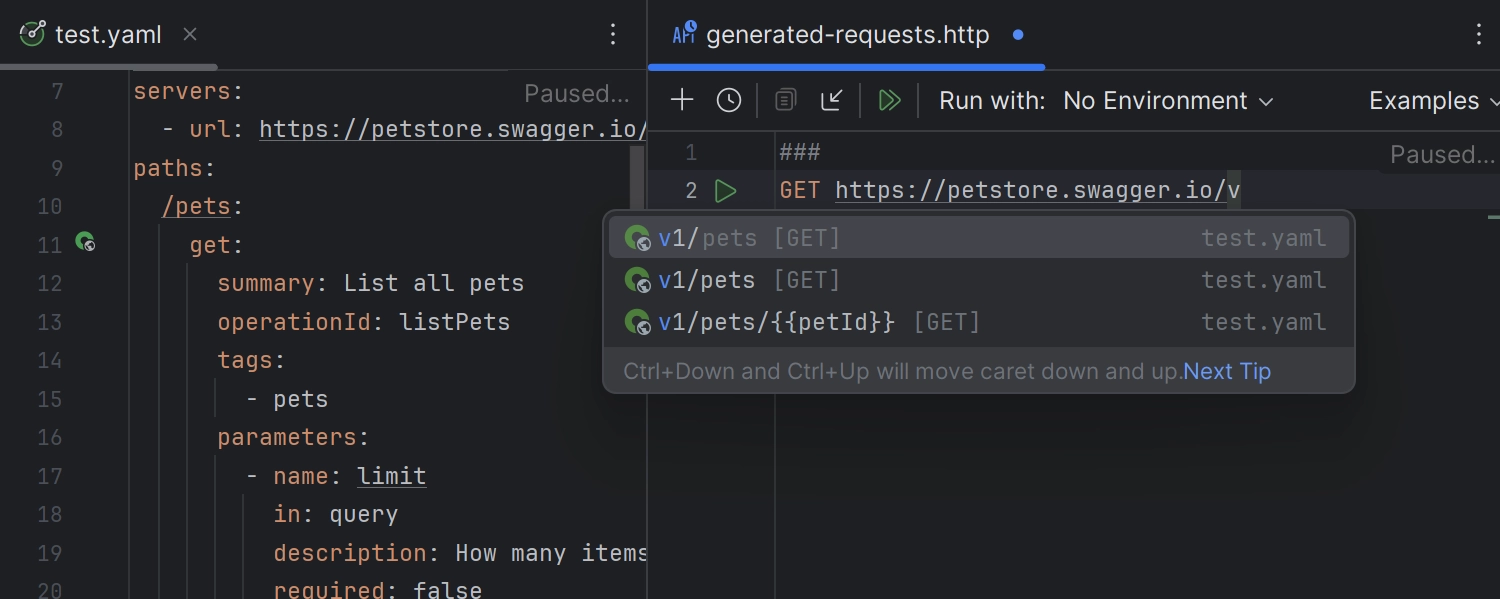Viewport: 1500px width, 599px height.
Task: Select the generated-requests.http tab
Action: point(847,35)
